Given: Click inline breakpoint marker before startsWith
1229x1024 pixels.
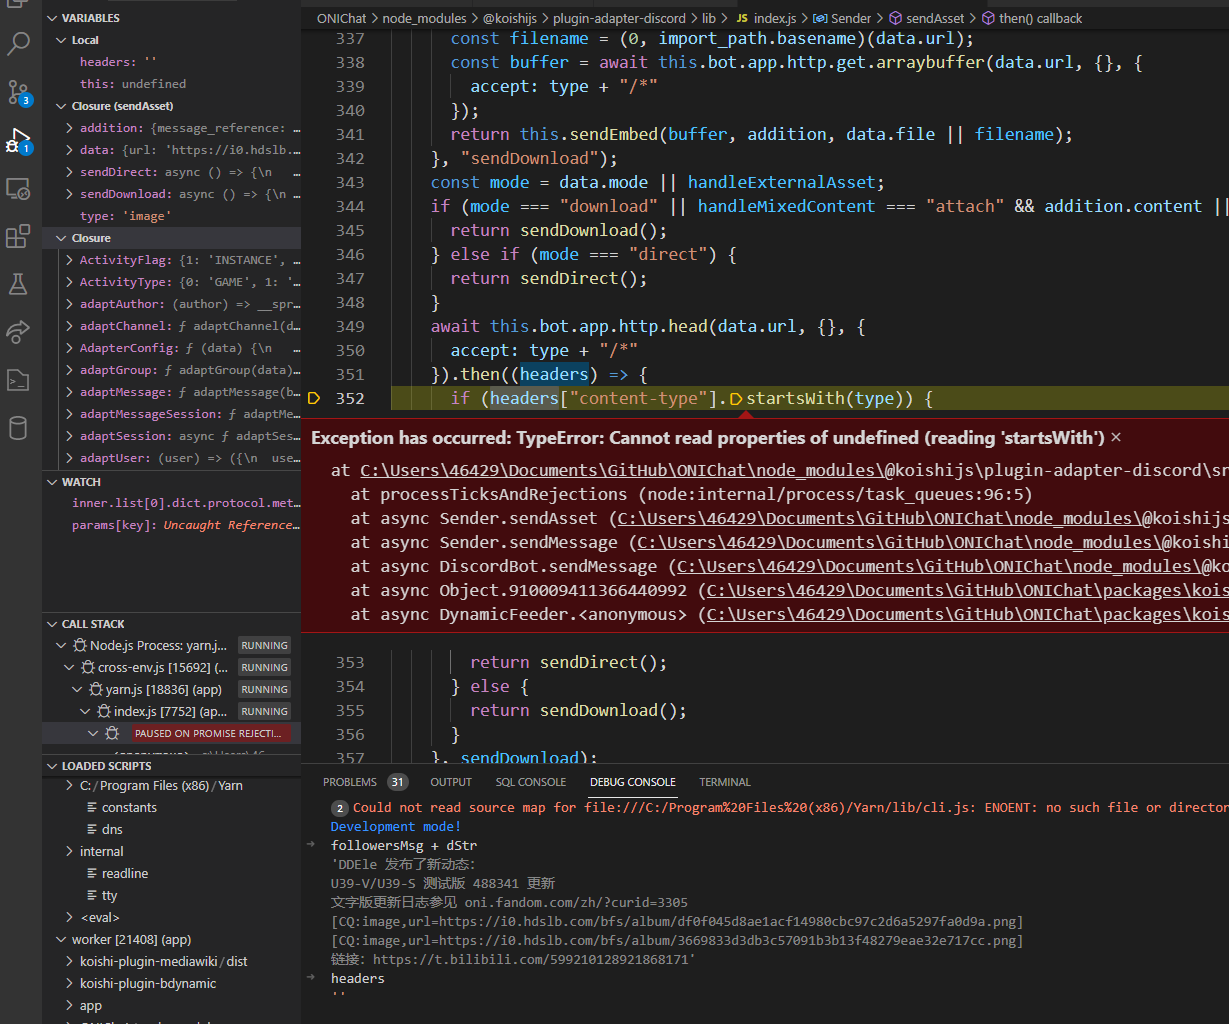Looking at the screenshot, I should (x=736, y=399).
